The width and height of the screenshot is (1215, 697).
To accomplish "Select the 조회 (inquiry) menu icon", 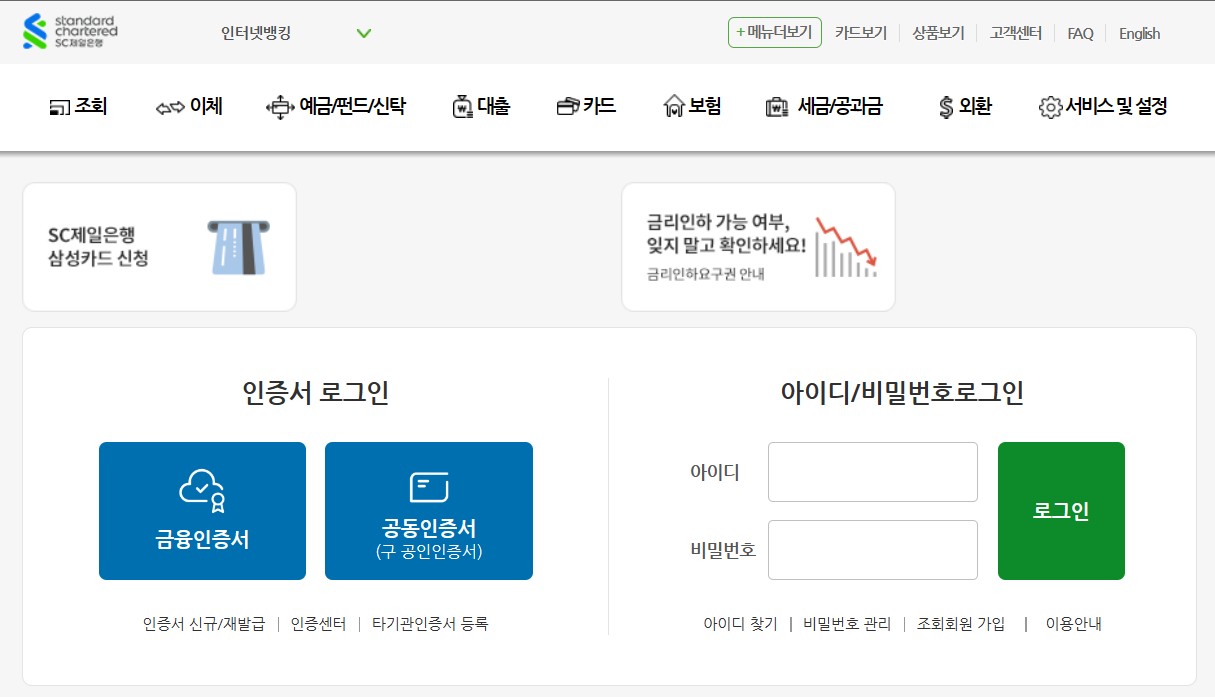I will [x=58, y=105].
